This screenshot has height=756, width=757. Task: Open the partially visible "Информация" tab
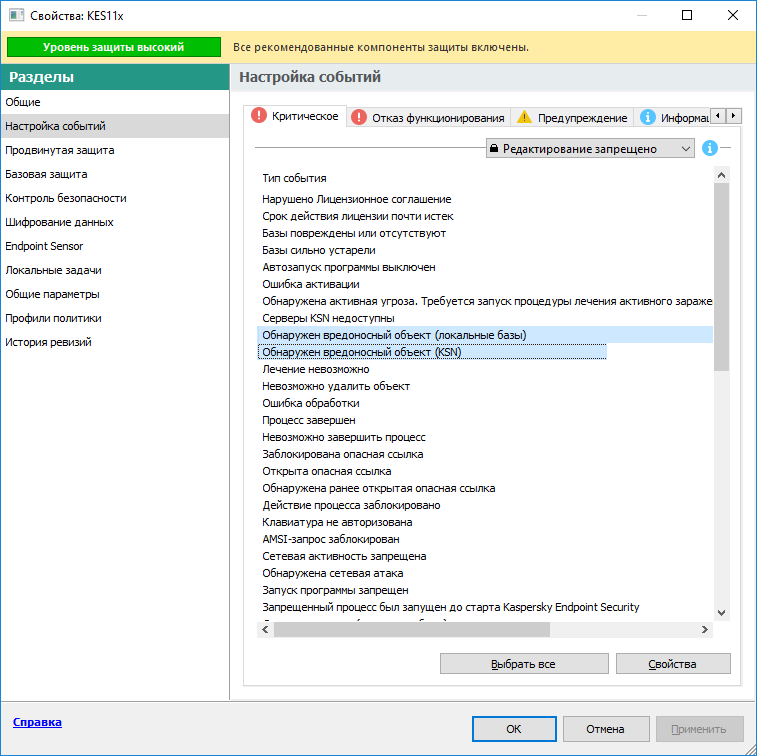(x=673, y=117)
